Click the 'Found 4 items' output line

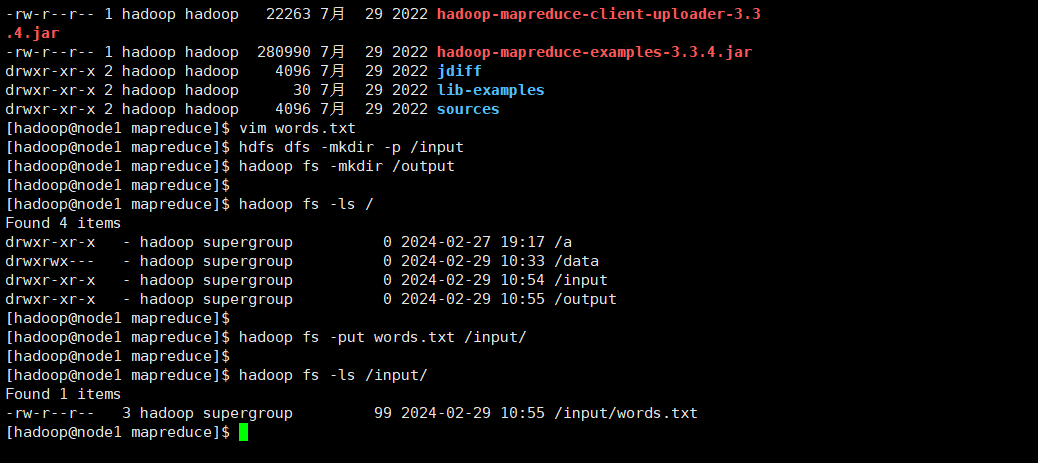(63, 223)
